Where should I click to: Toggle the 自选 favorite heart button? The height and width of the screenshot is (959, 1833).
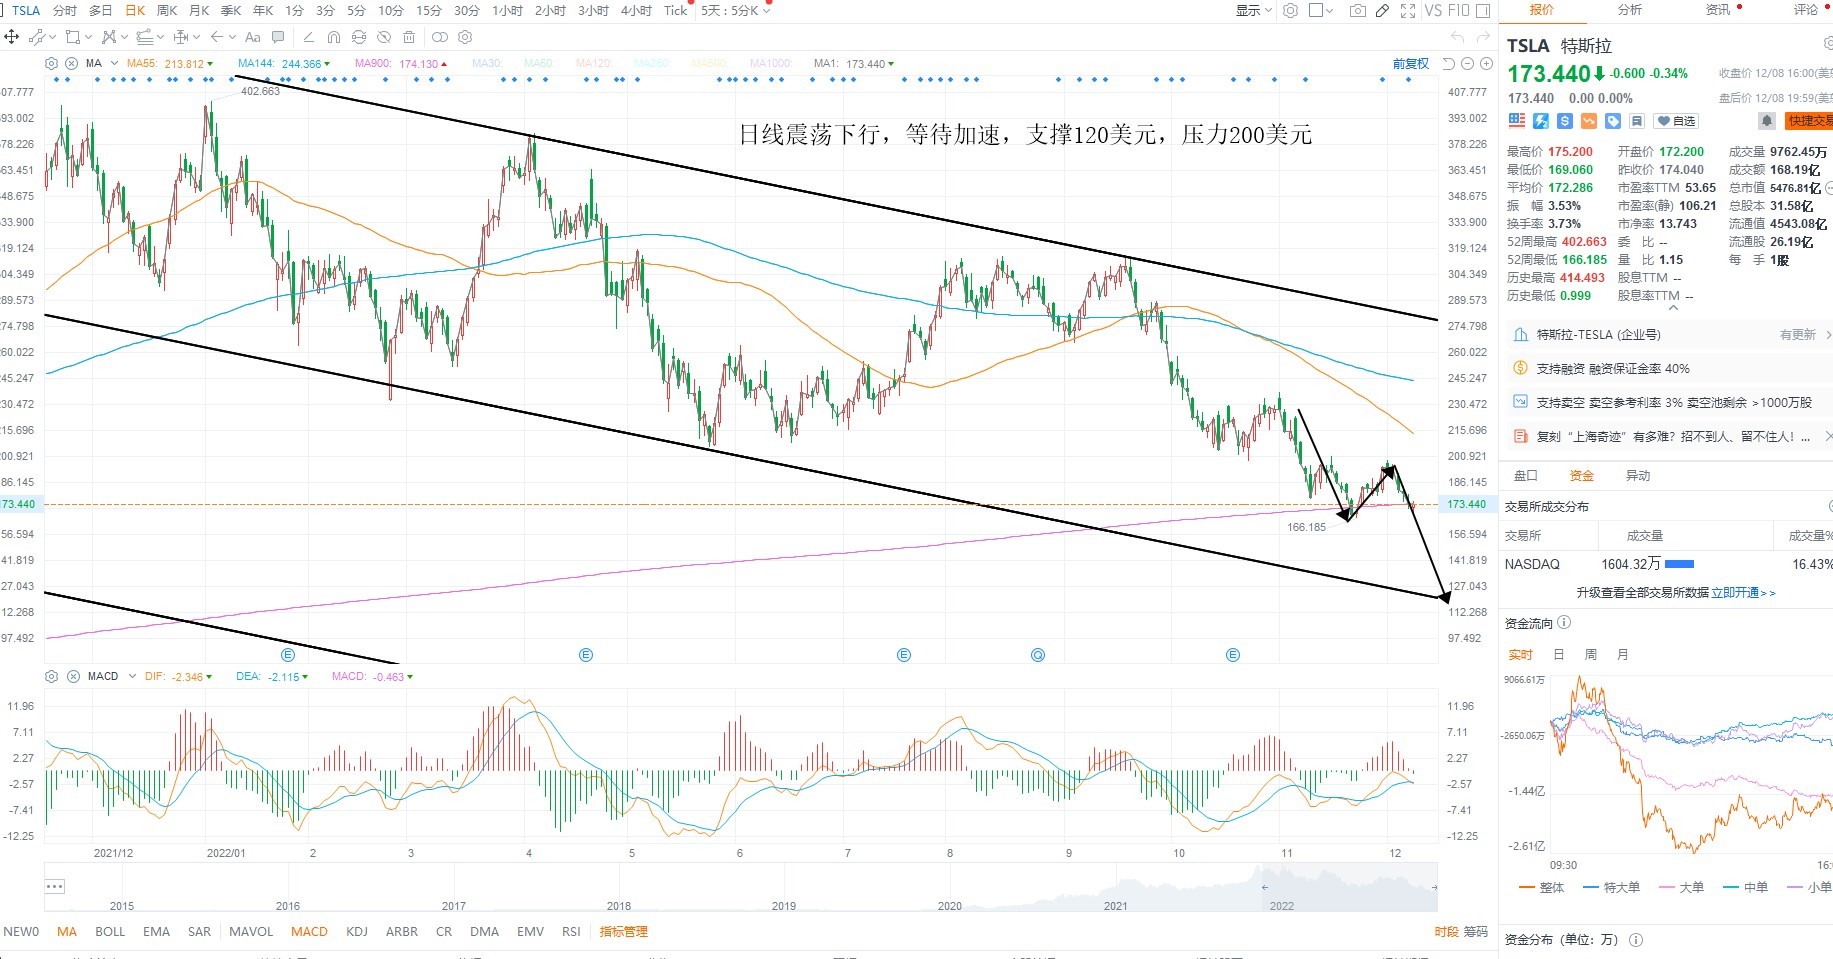(1676, 121)
